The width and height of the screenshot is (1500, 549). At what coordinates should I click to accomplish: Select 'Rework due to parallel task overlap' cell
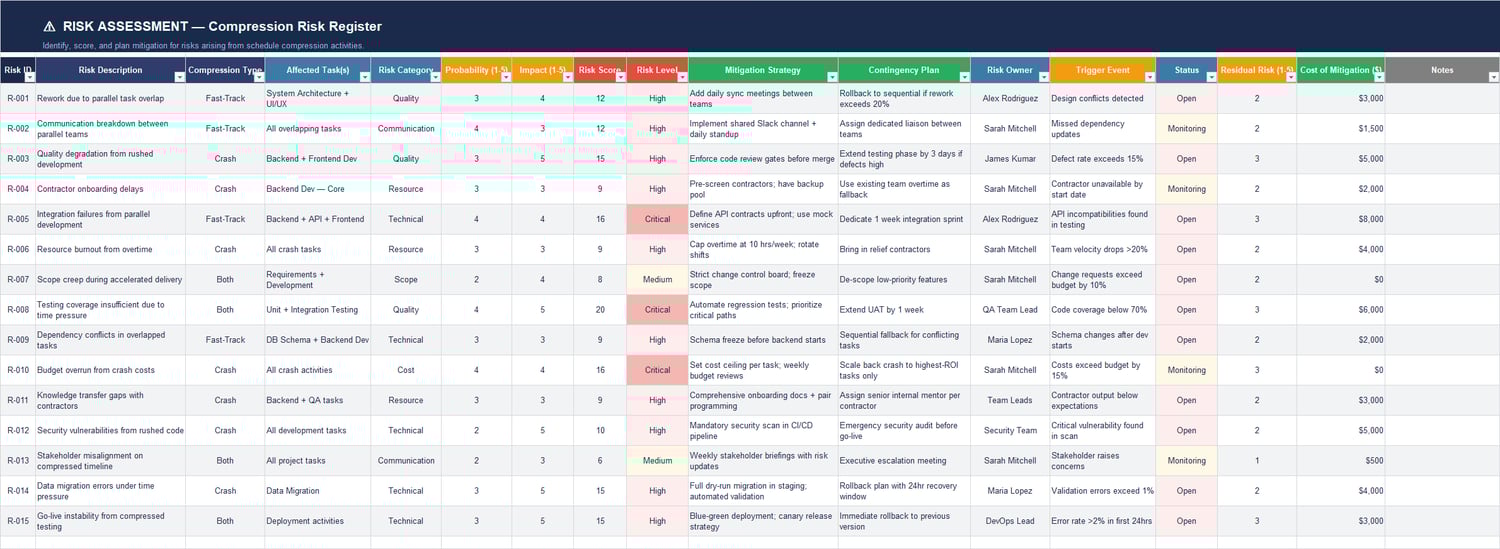click(x=111, y=98)
